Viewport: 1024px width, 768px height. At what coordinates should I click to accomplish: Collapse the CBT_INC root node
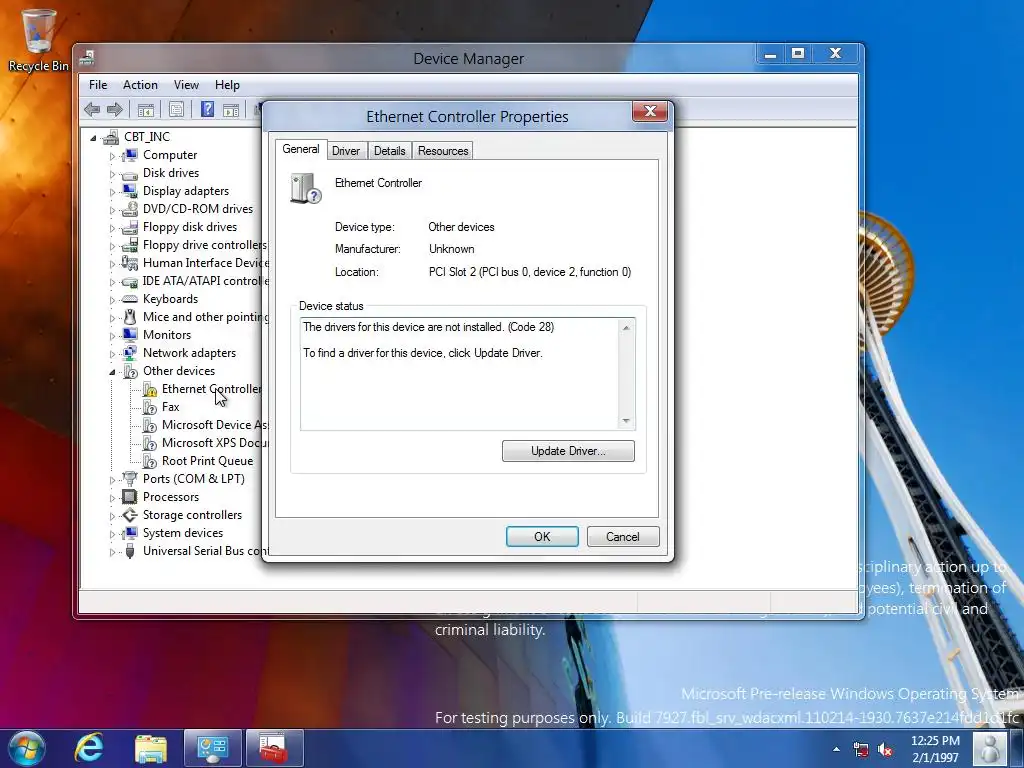tap(93, 138)
